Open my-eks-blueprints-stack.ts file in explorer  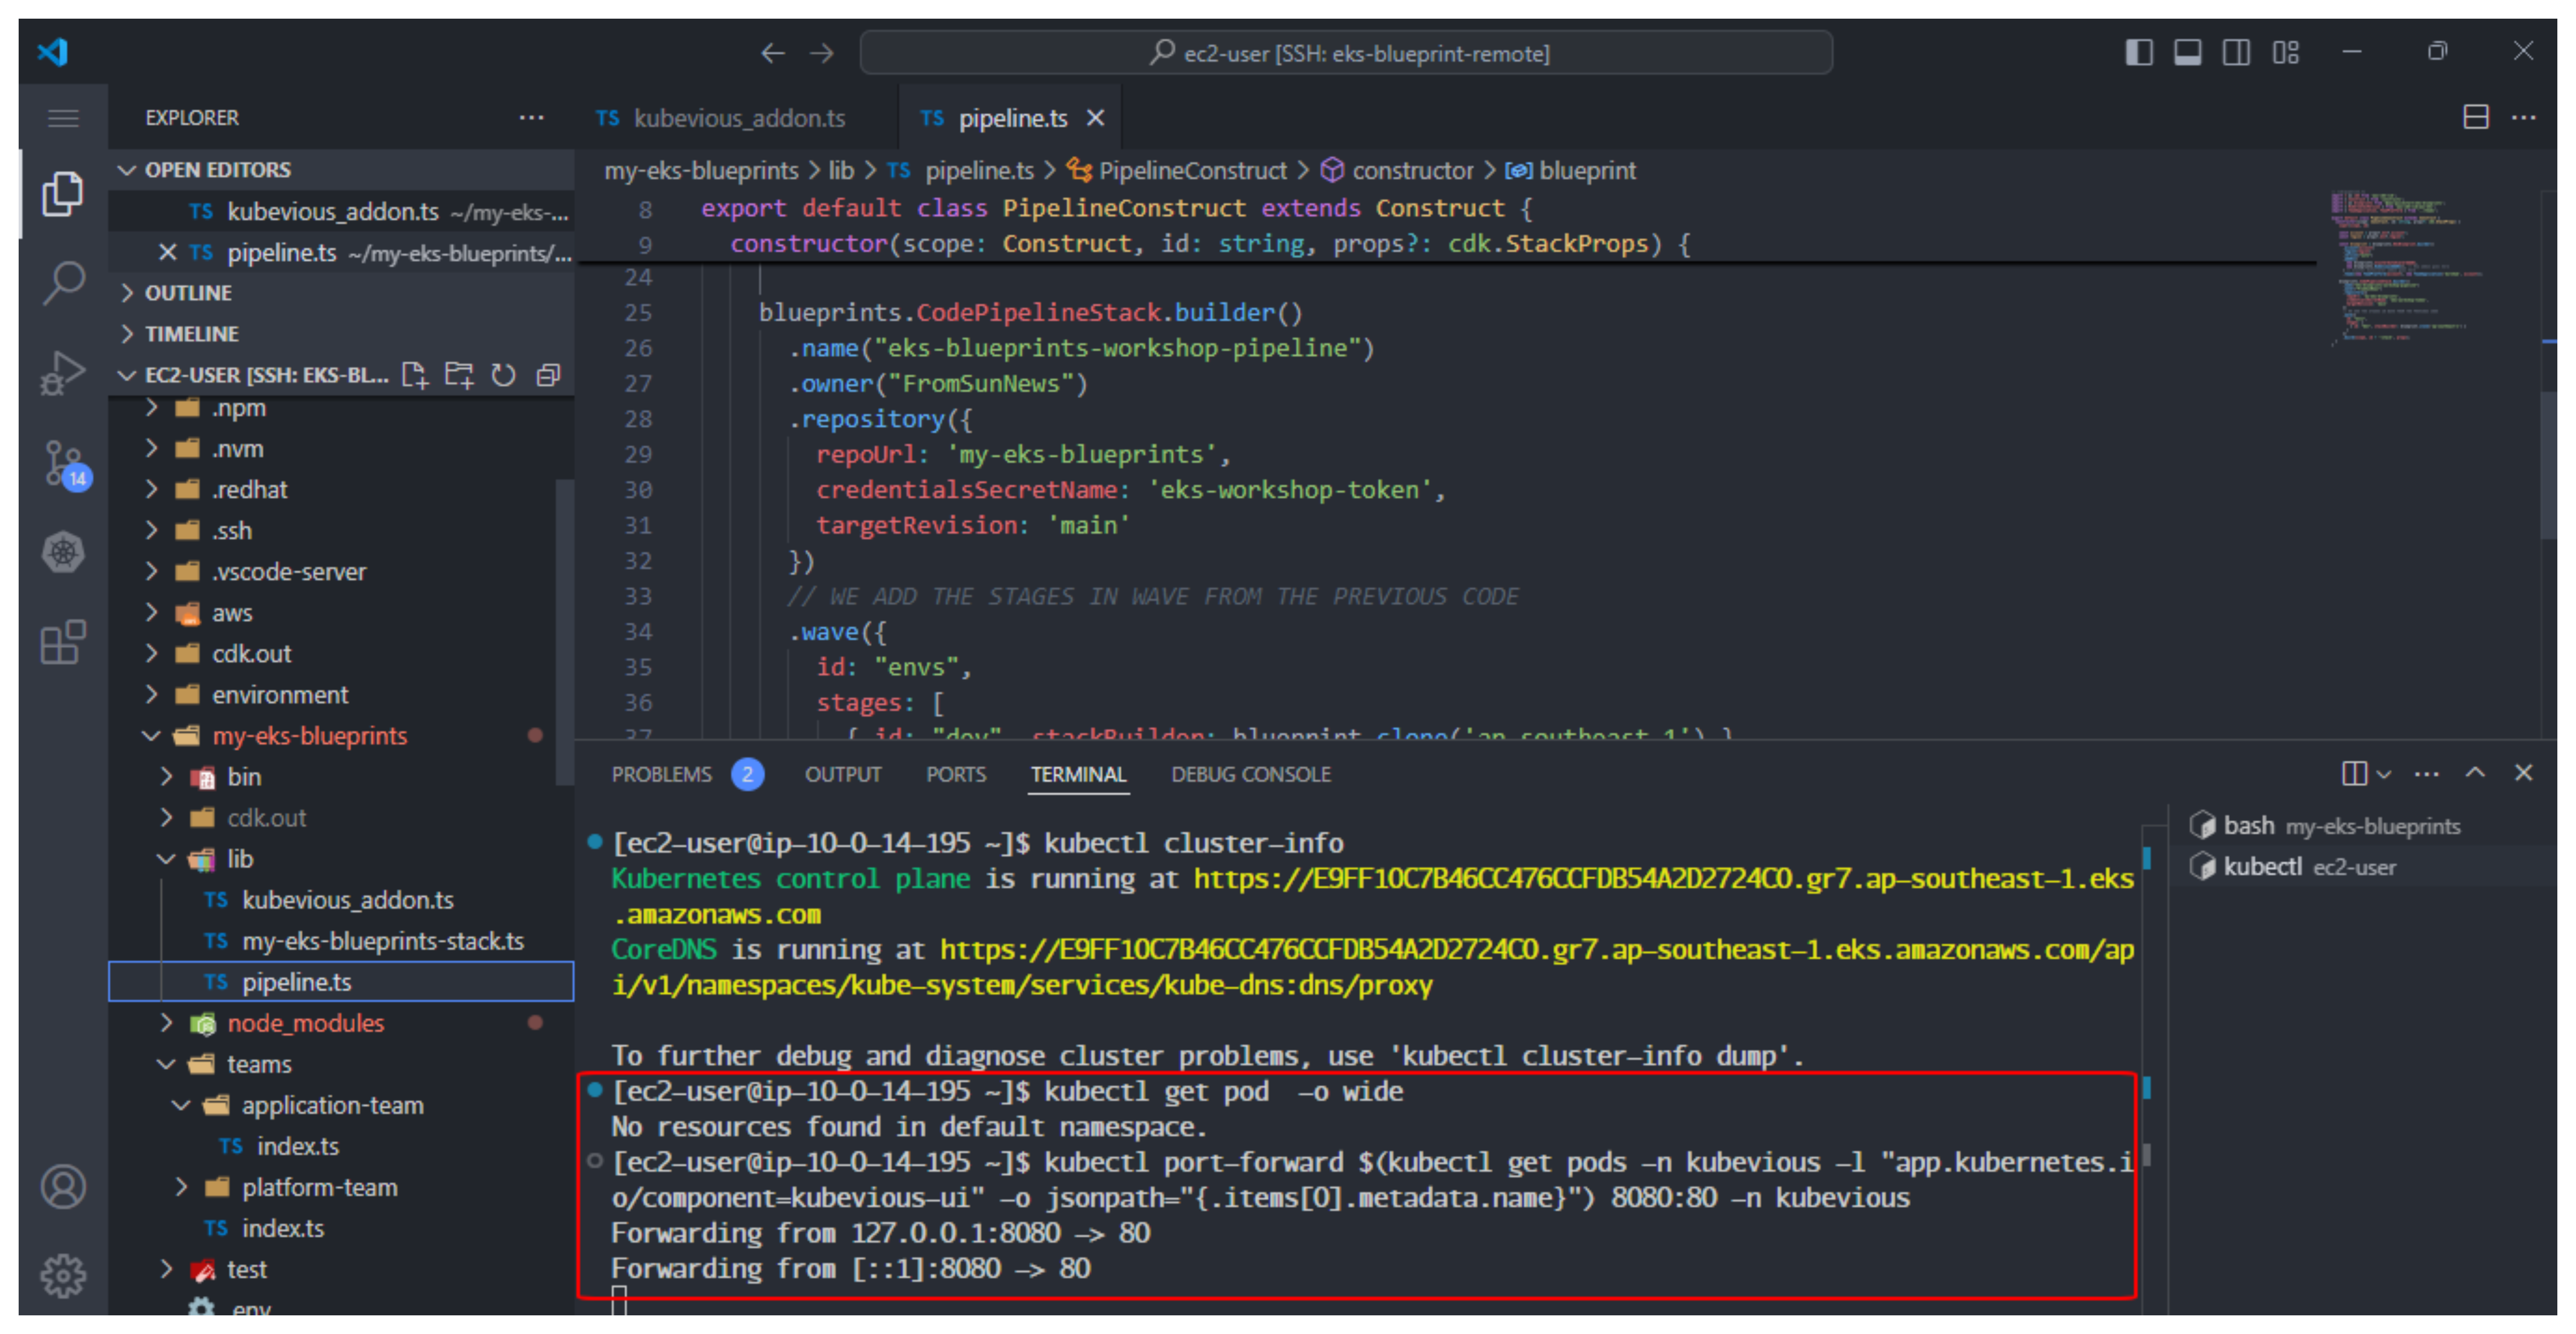pyautogui.click(x=382, y=941)
